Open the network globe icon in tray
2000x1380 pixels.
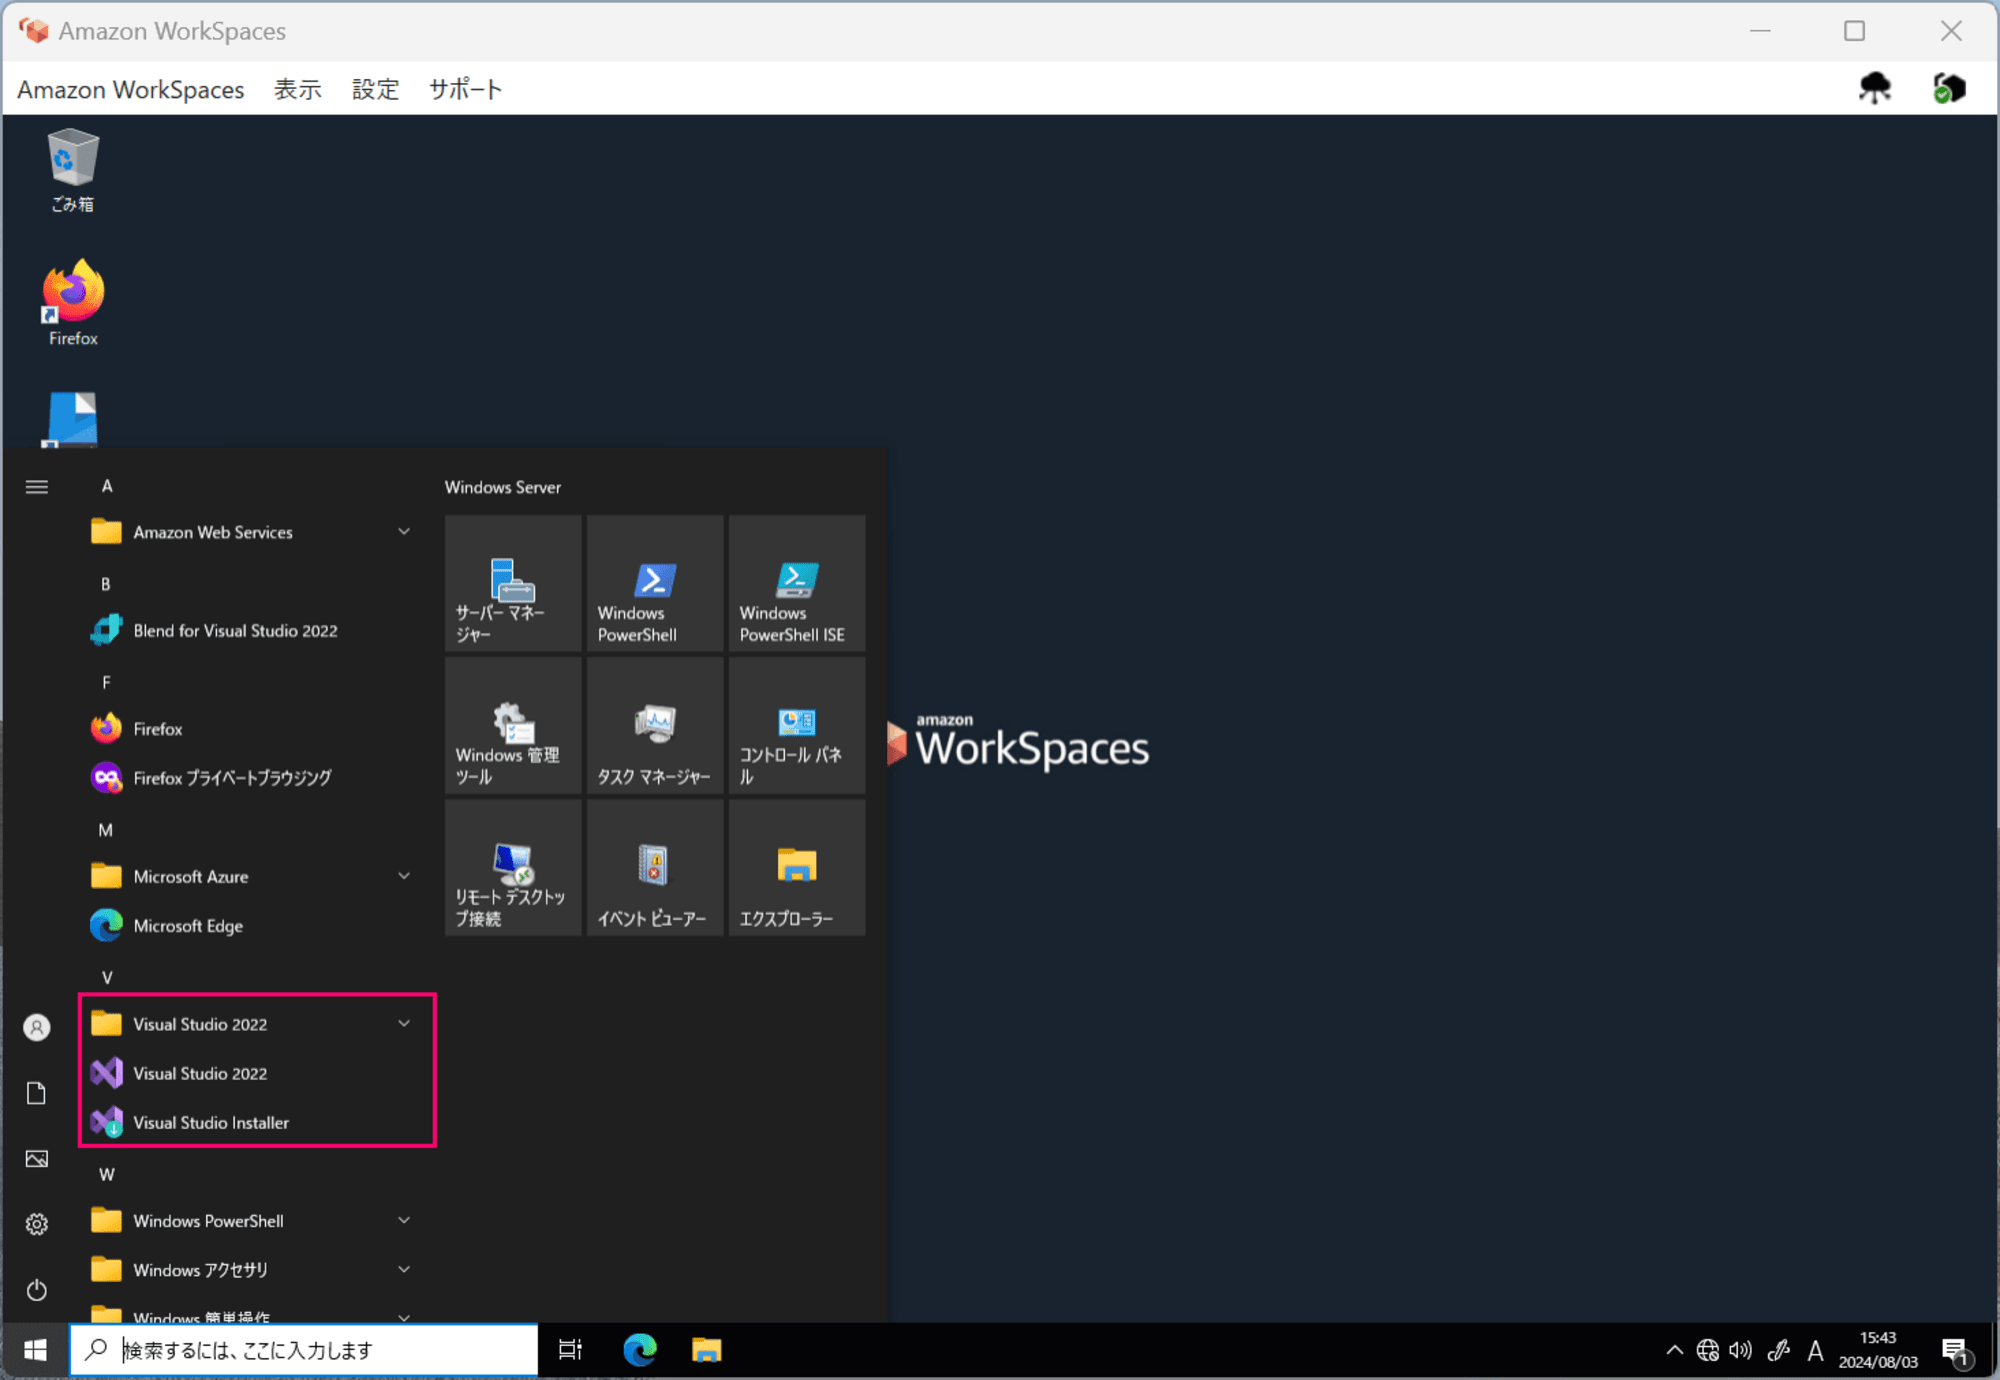[1708, 1351]
